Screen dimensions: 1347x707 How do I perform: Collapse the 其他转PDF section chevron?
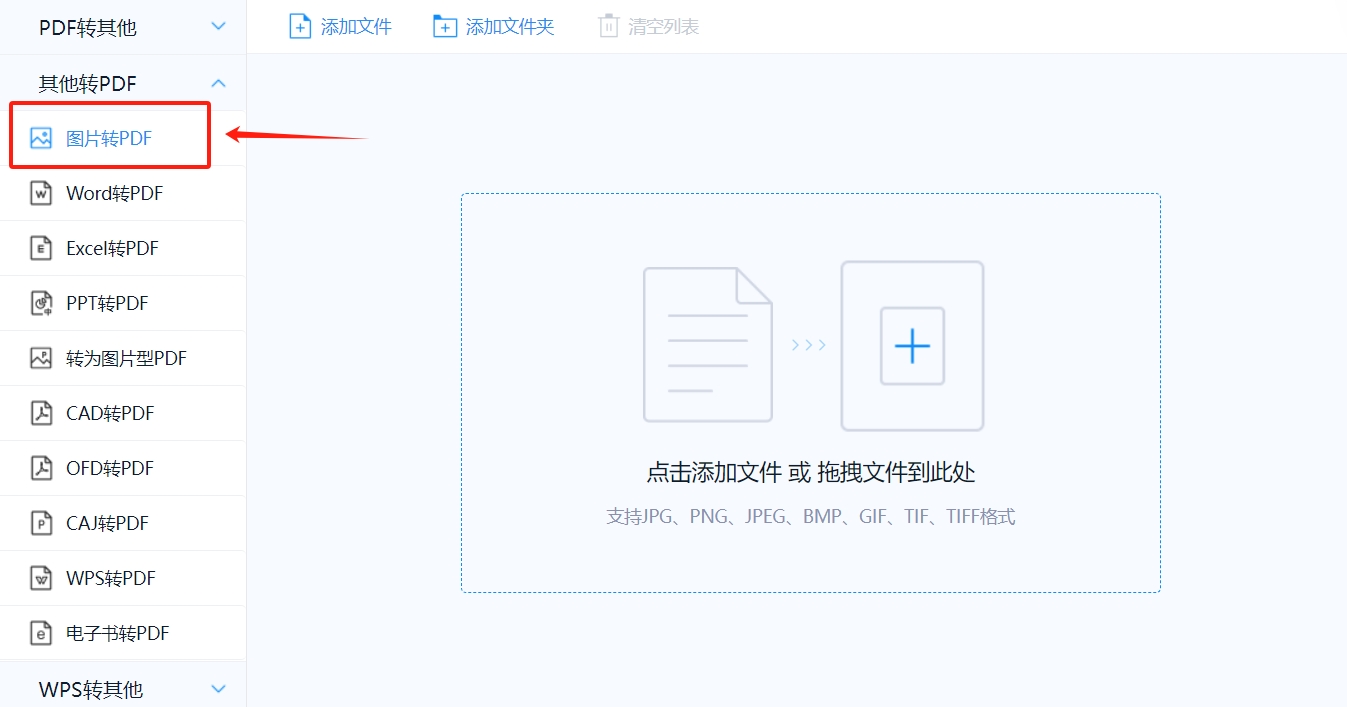click(219, 83)
